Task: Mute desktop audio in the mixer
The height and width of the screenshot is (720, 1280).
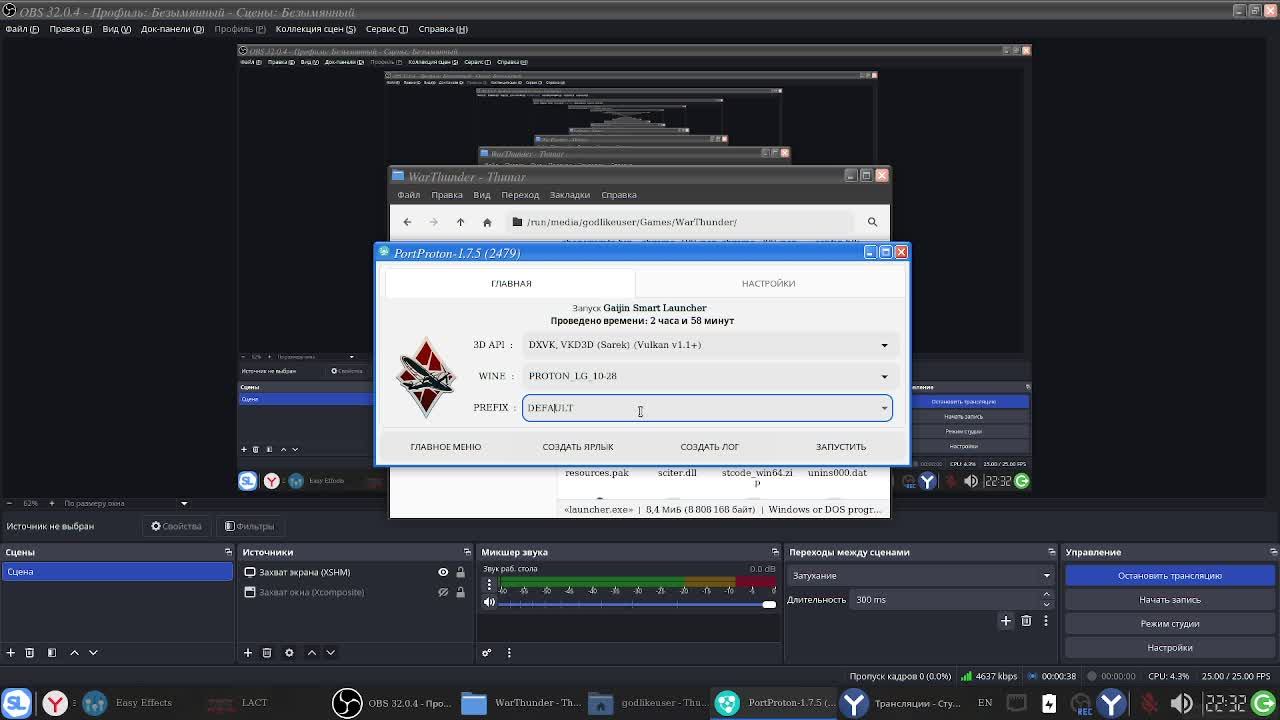Action: [x=489, y=602]
